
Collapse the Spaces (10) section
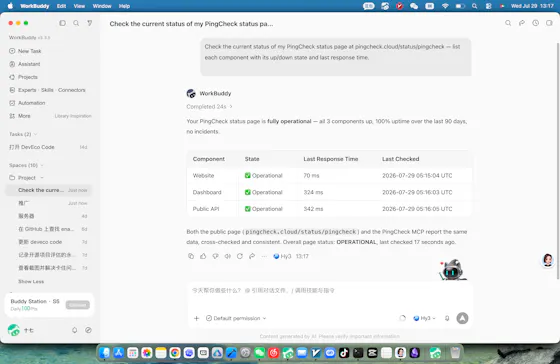[x=26, y=165]
